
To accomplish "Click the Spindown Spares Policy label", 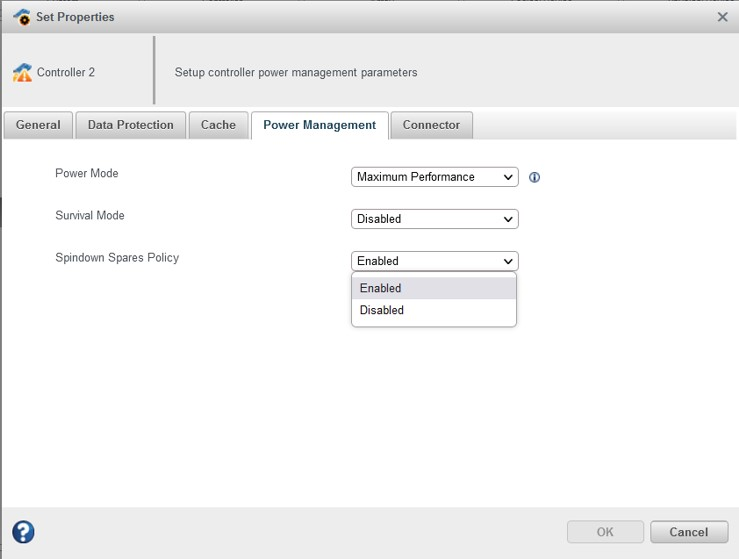I will pyautogui.click(x=117, y=258).
